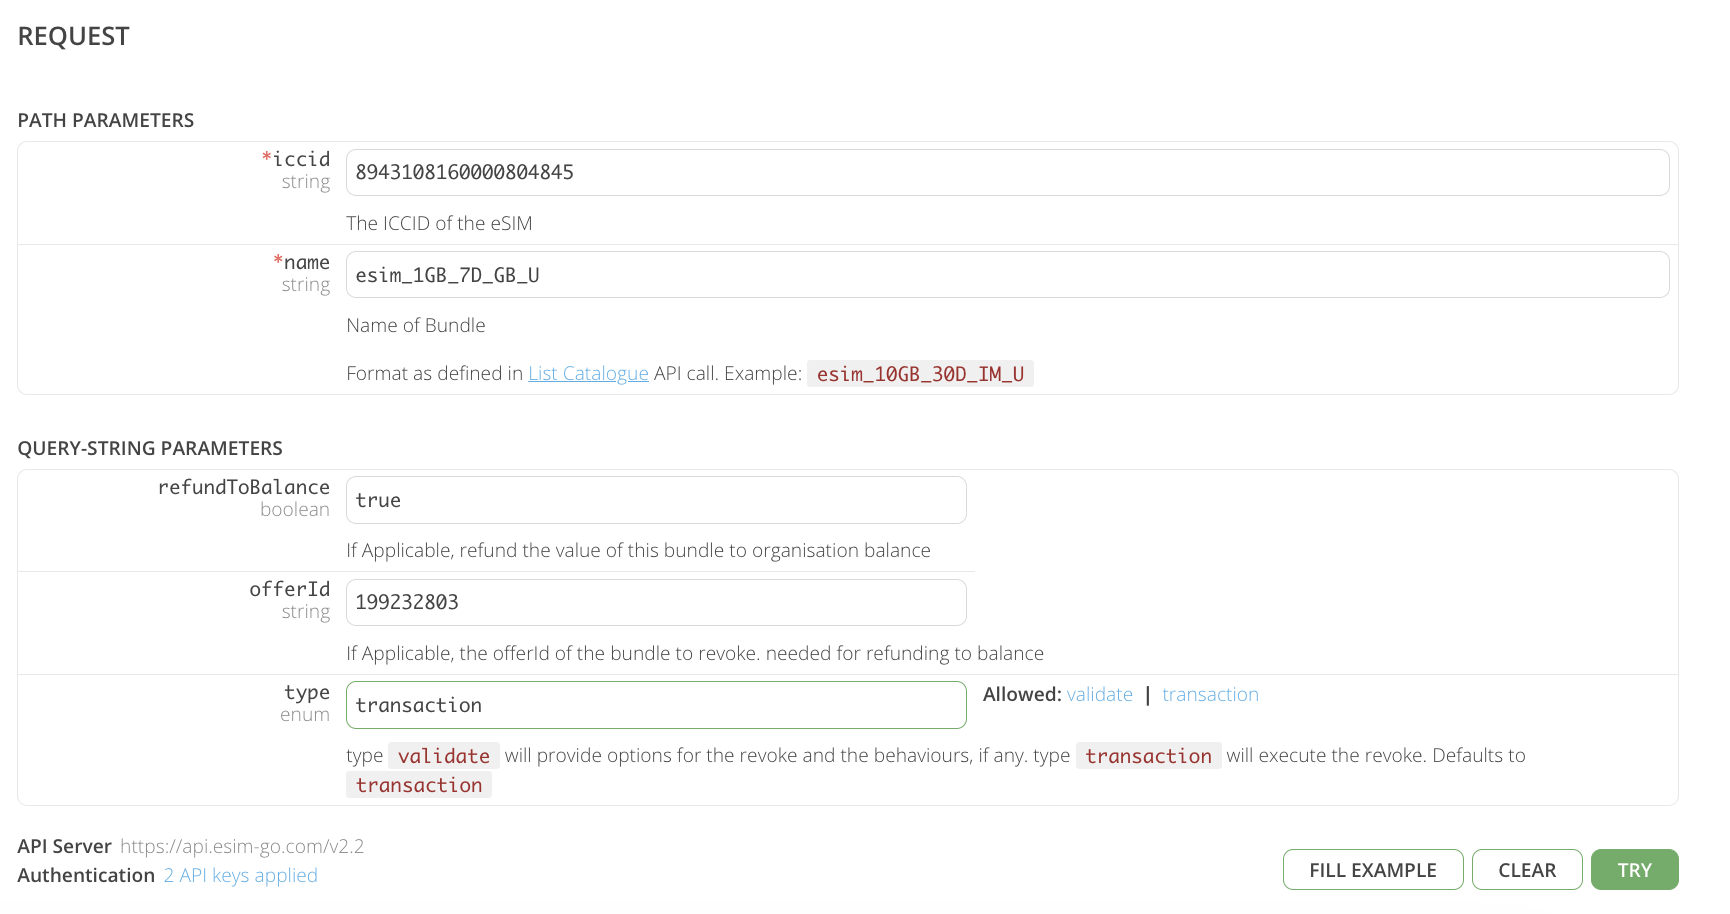Click the 'Name of Bundle' description

point(416,325)
